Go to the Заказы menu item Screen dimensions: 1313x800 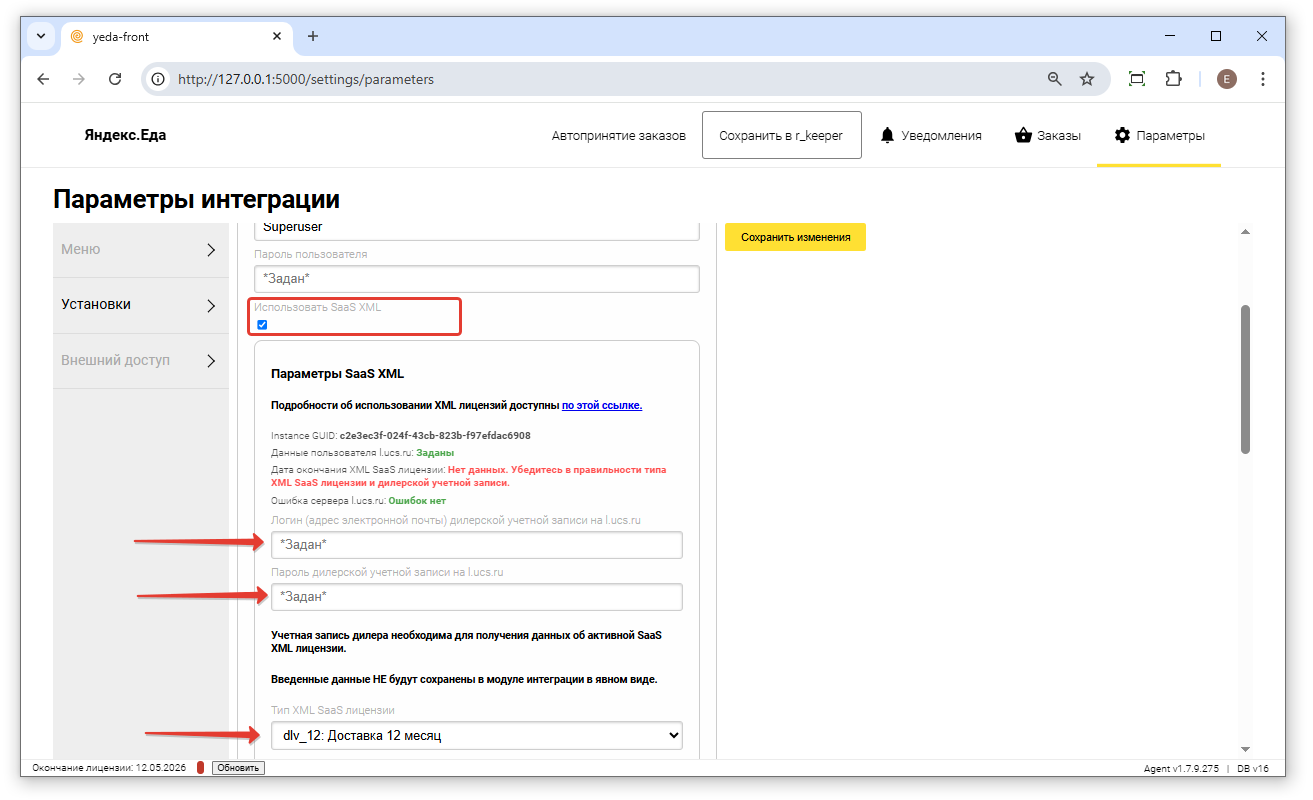1047,135
